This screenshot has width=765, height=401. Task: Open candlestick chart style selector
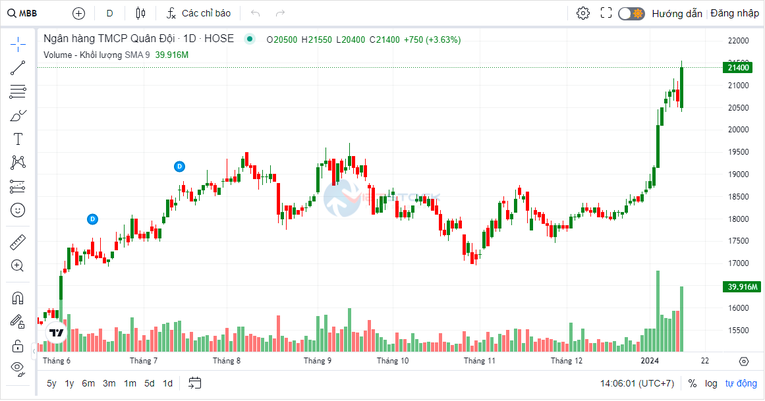click(141, 13)
